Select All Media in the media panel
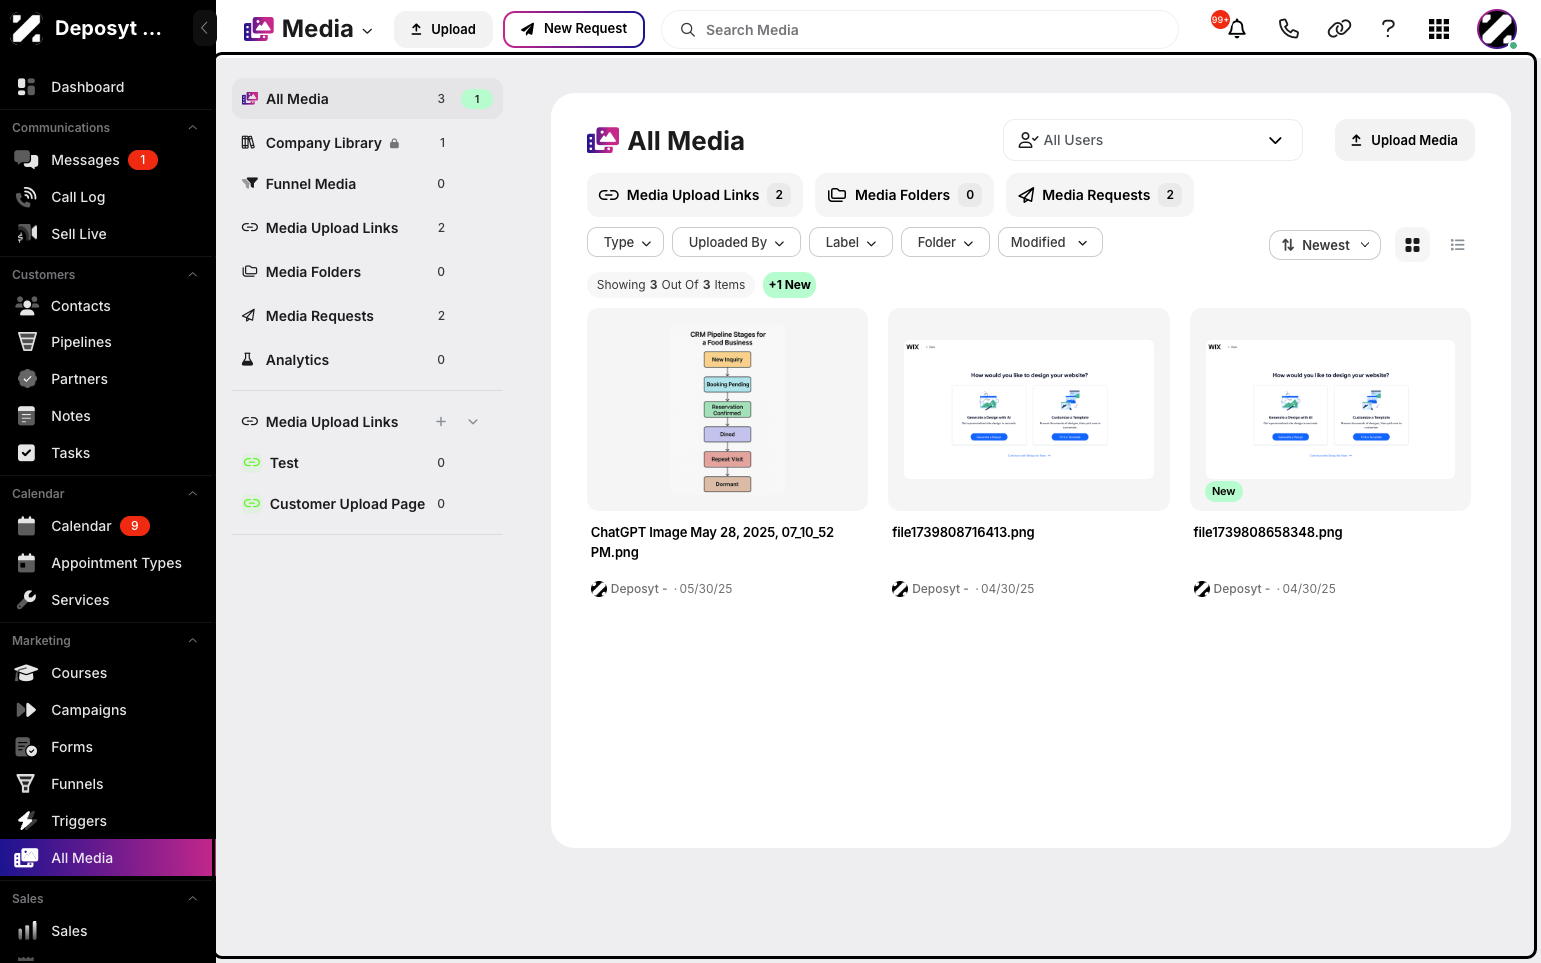The width and height of the screenshot is (1541, 963). 367,99
